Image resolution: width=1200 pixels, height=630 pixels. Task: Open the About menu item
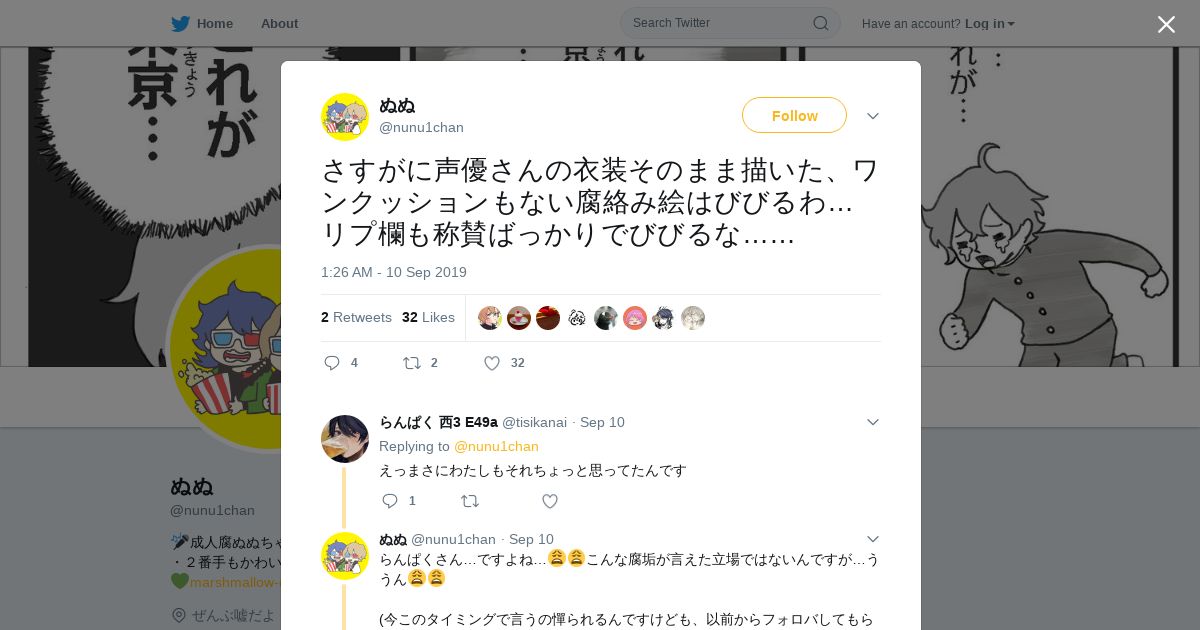279,23
